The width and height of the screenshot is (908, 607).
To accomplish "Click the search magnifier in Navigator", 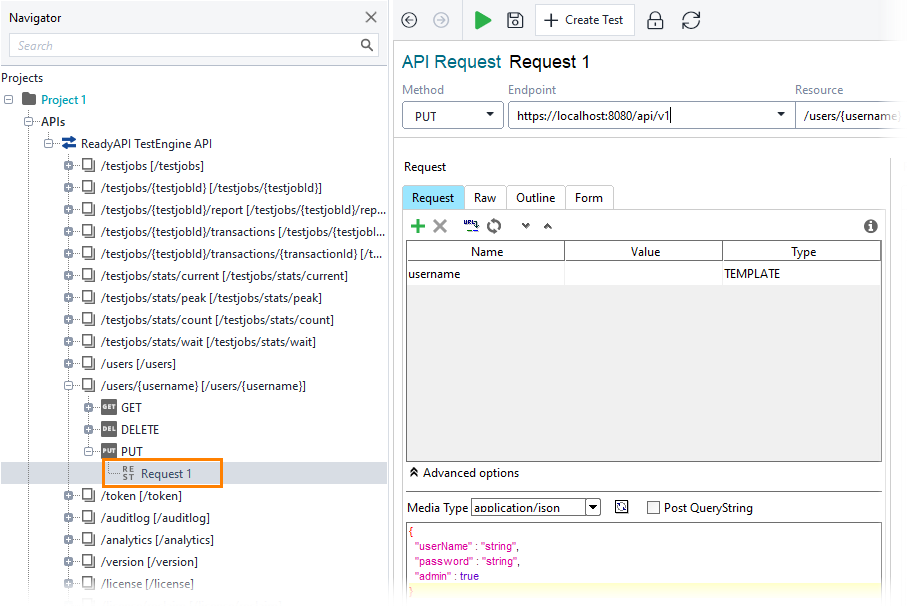I will [368, 45].
